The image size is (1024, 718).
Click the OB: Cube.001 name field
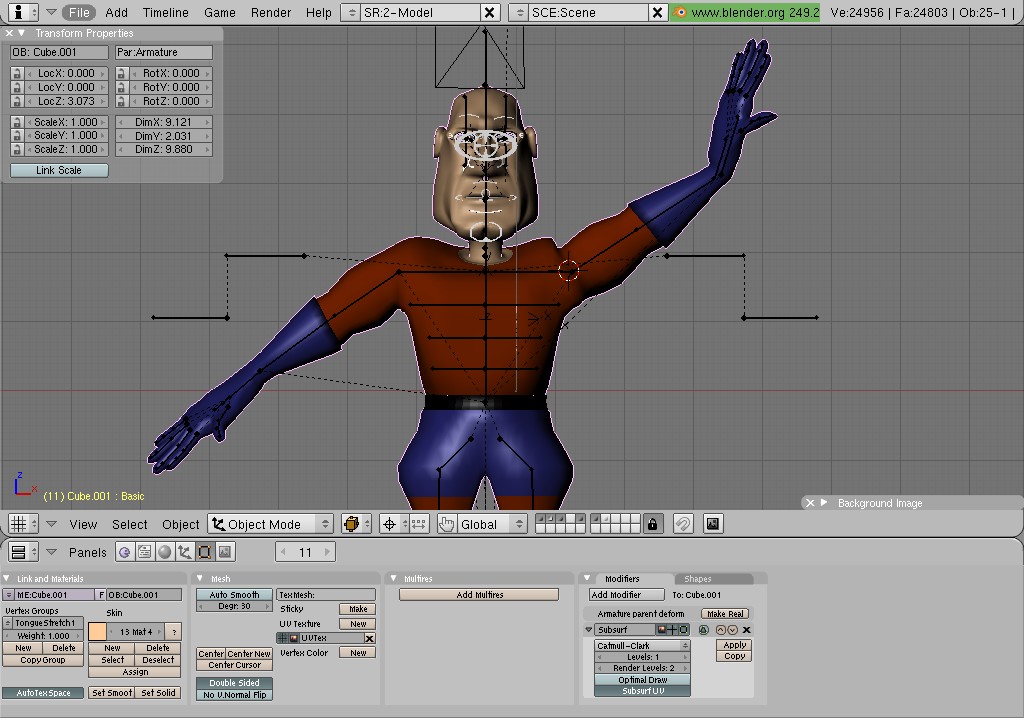pyautogui.click(x=59, y=52)
